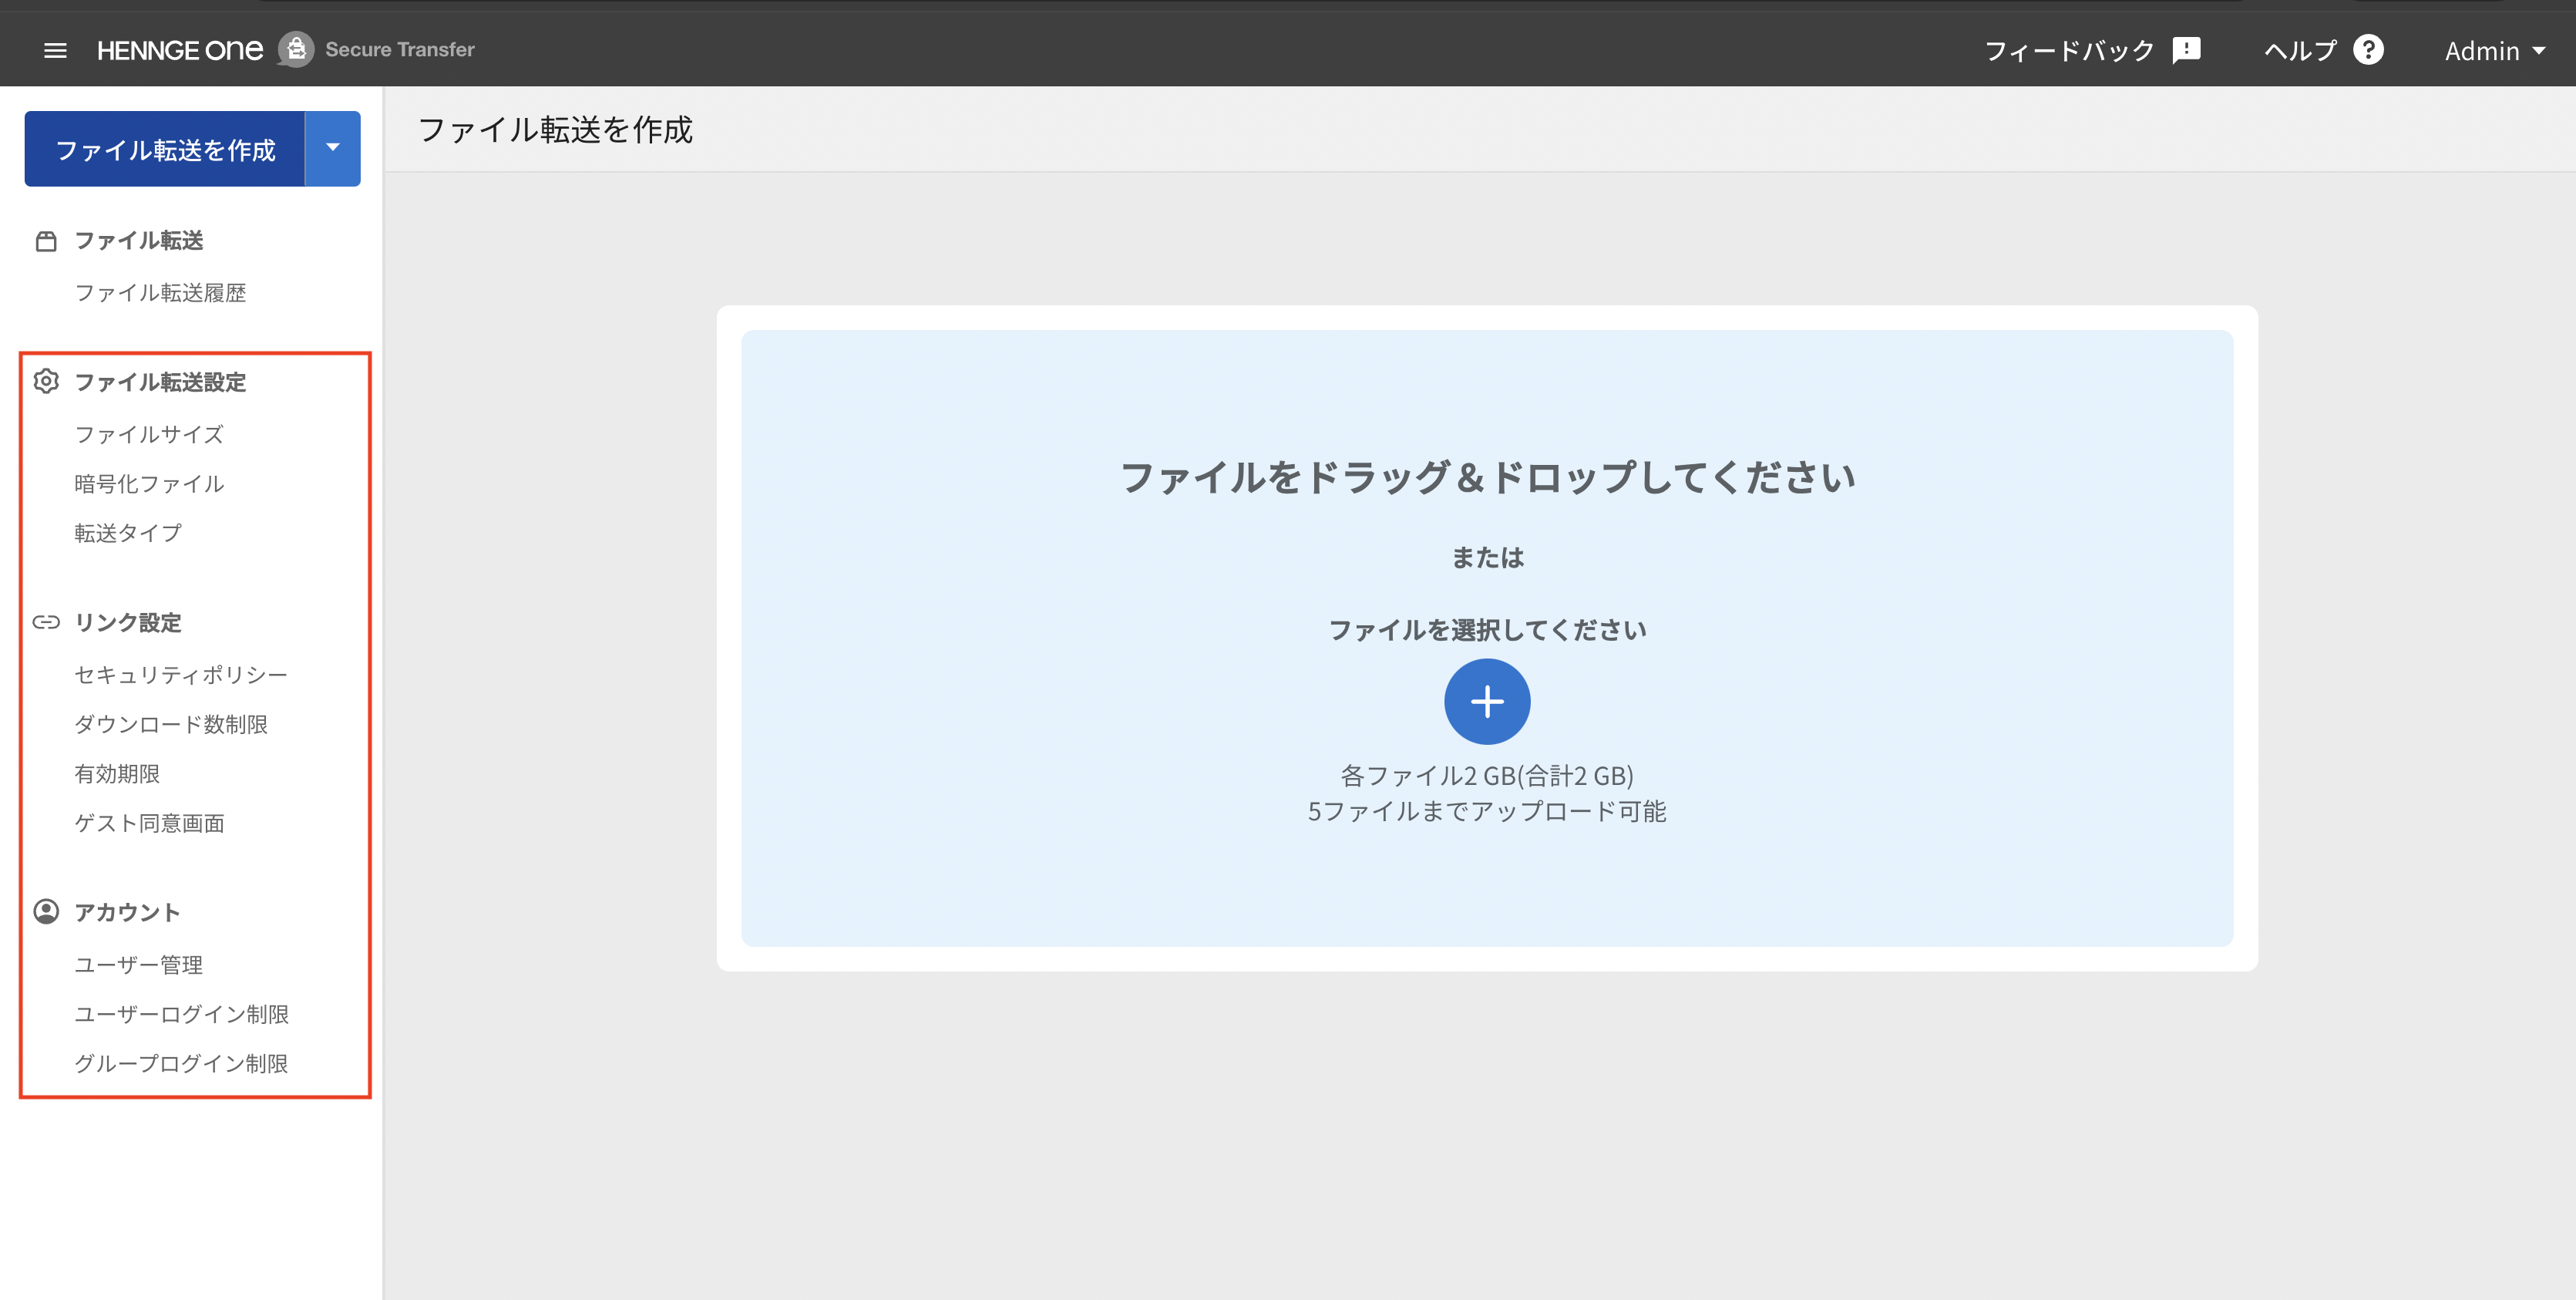The image size is (2576, 1300).
Task: Click the 5ファイルまでアップロード可能 text
Action: 1487,811
